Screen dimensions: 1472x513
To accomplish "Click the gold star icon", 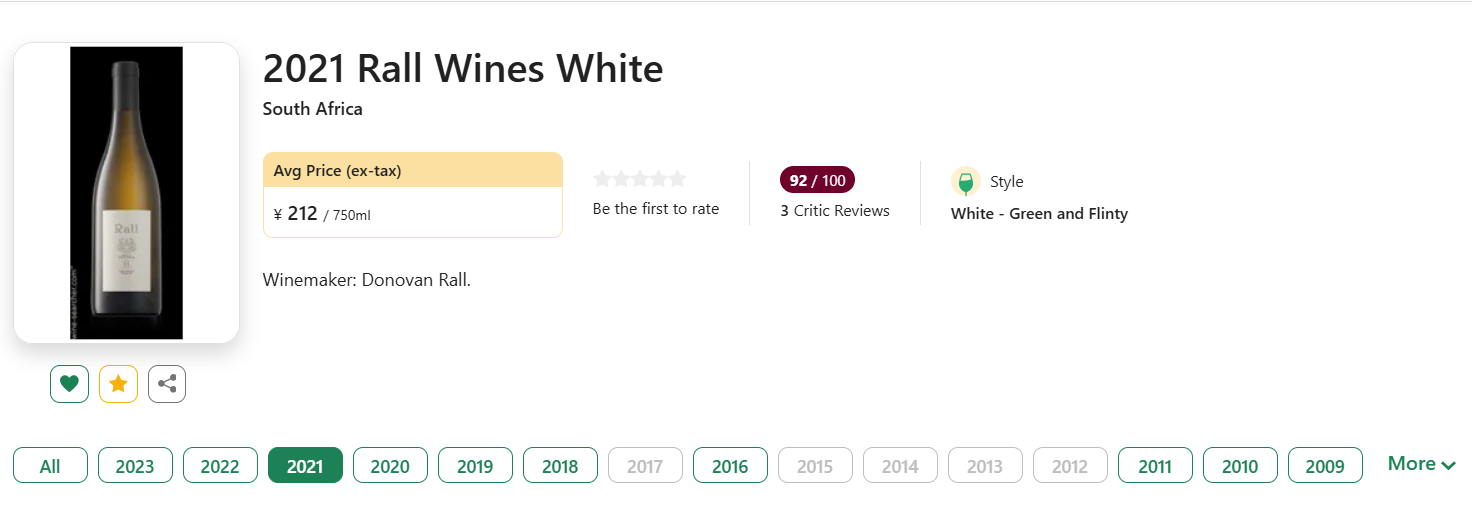I will tap(118, 384).
